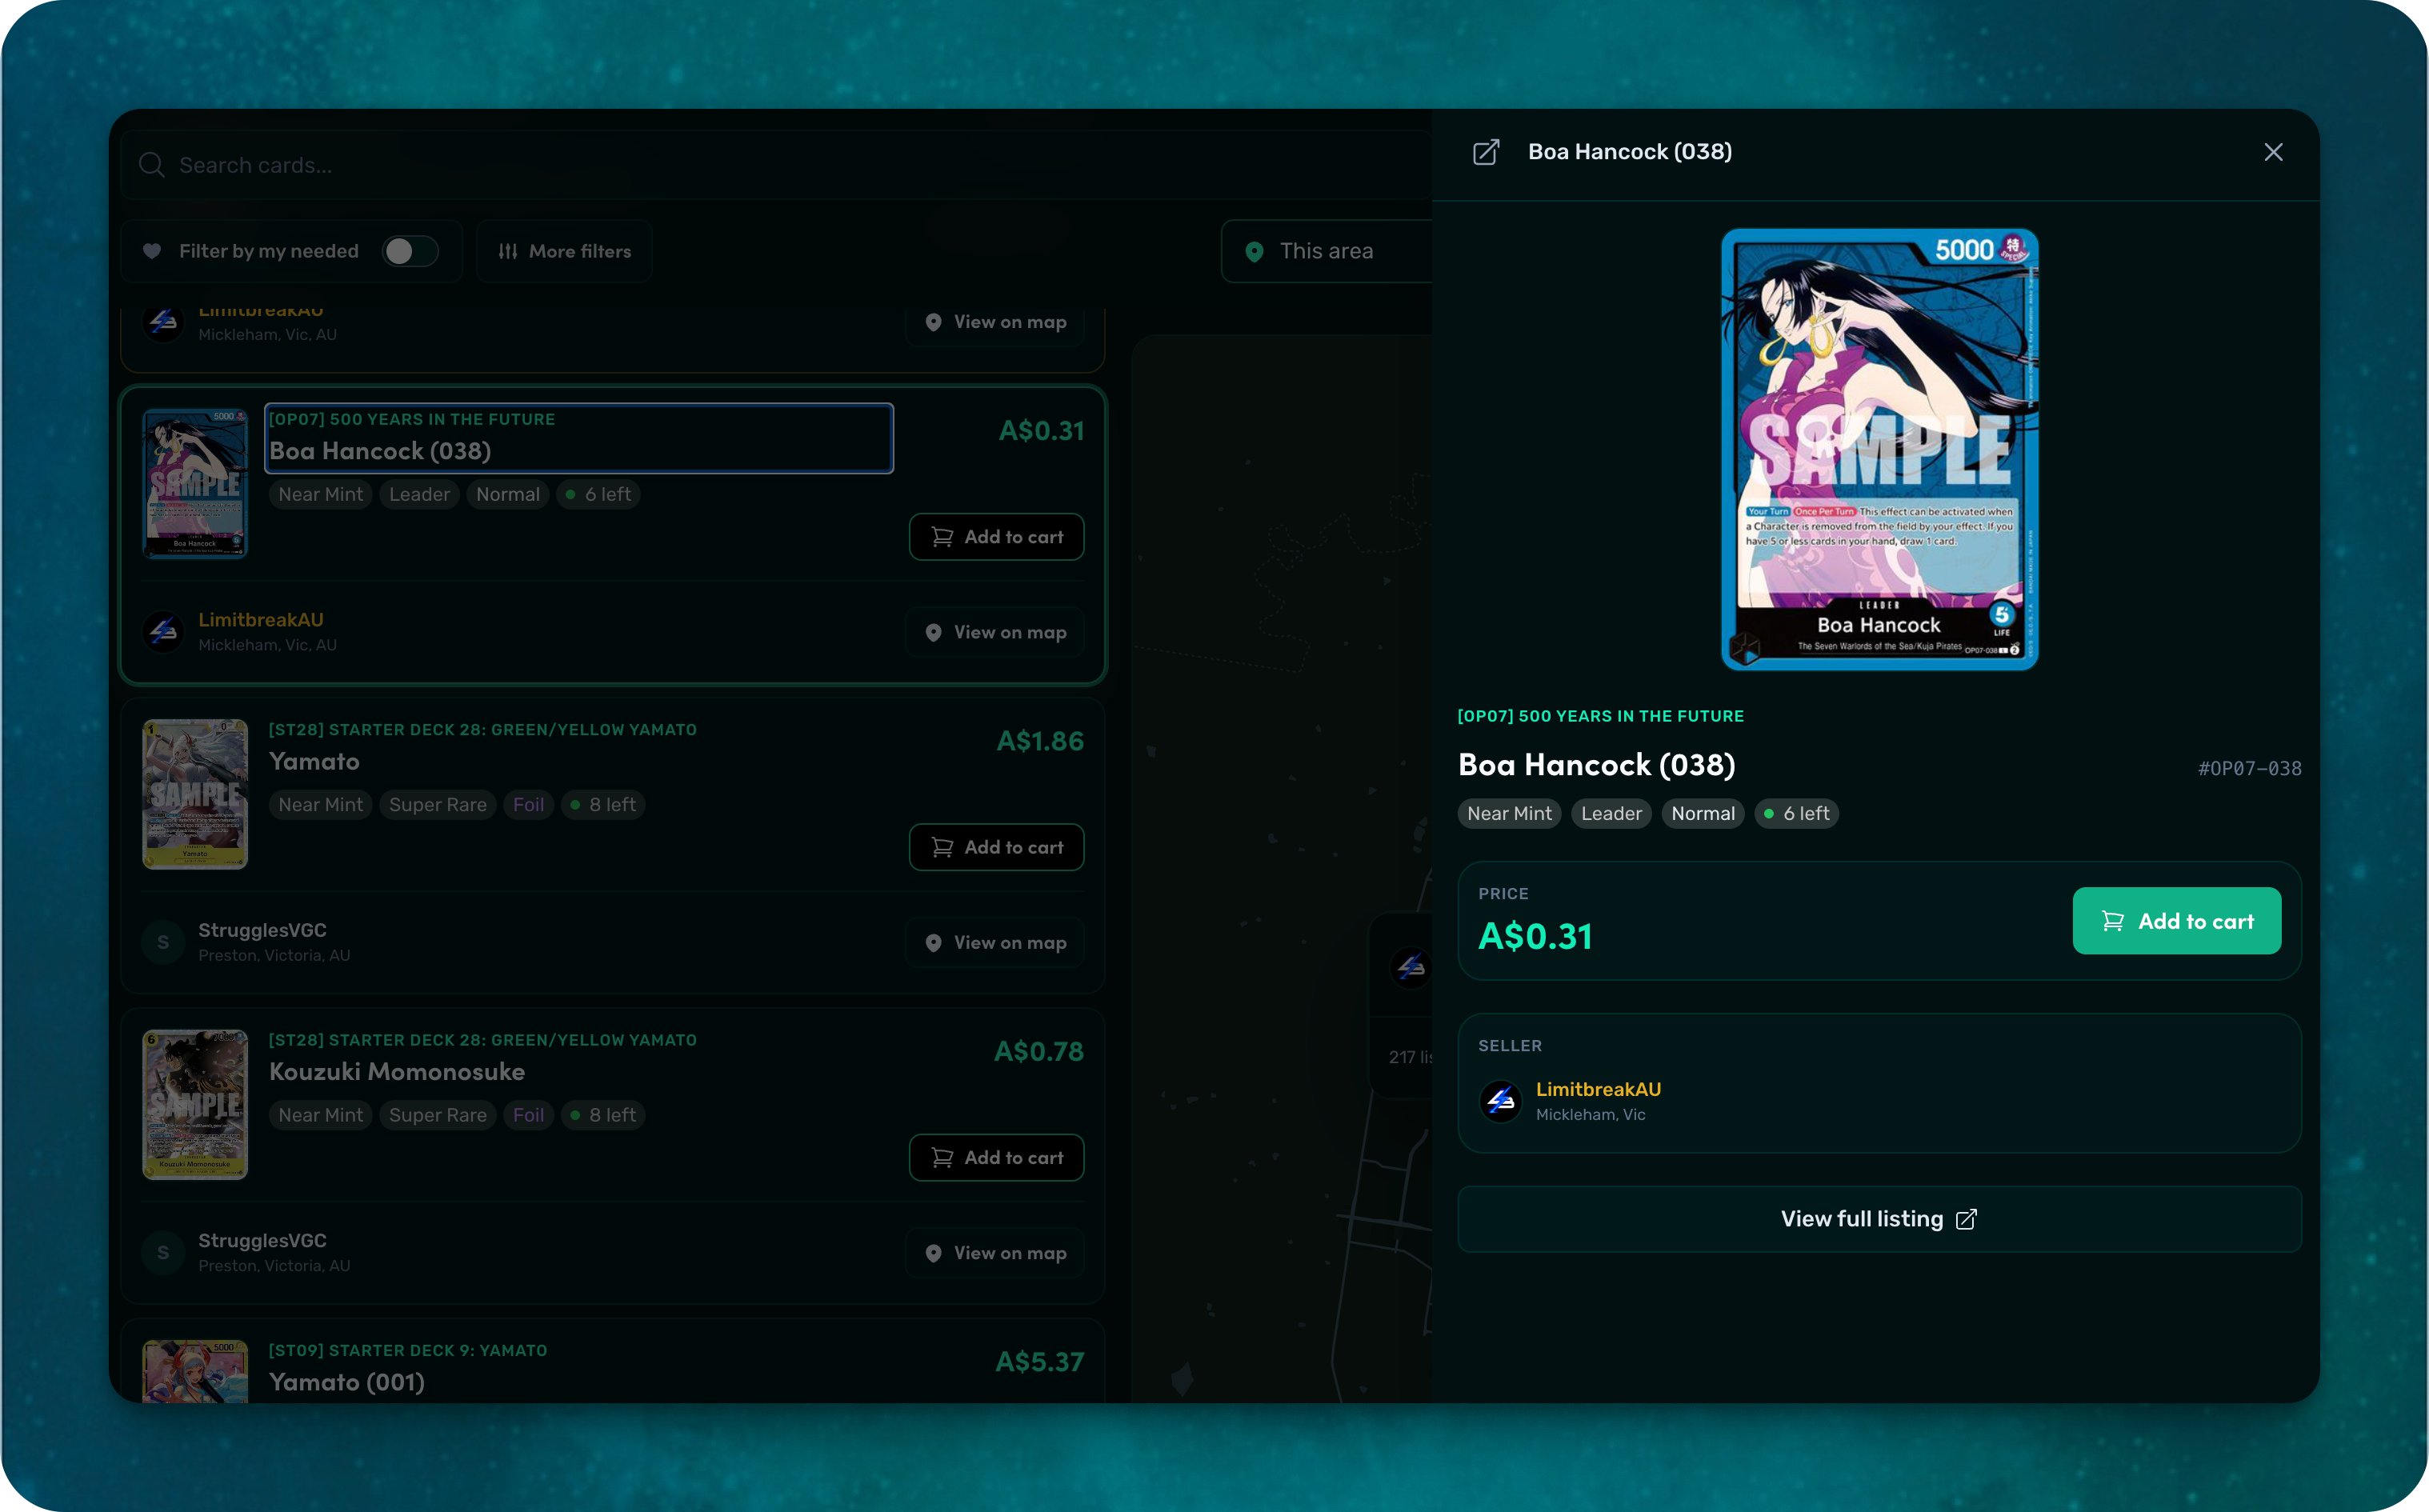
Task: Open Boa Hancock (038) list thumbnail
Action: pos(195,483)
